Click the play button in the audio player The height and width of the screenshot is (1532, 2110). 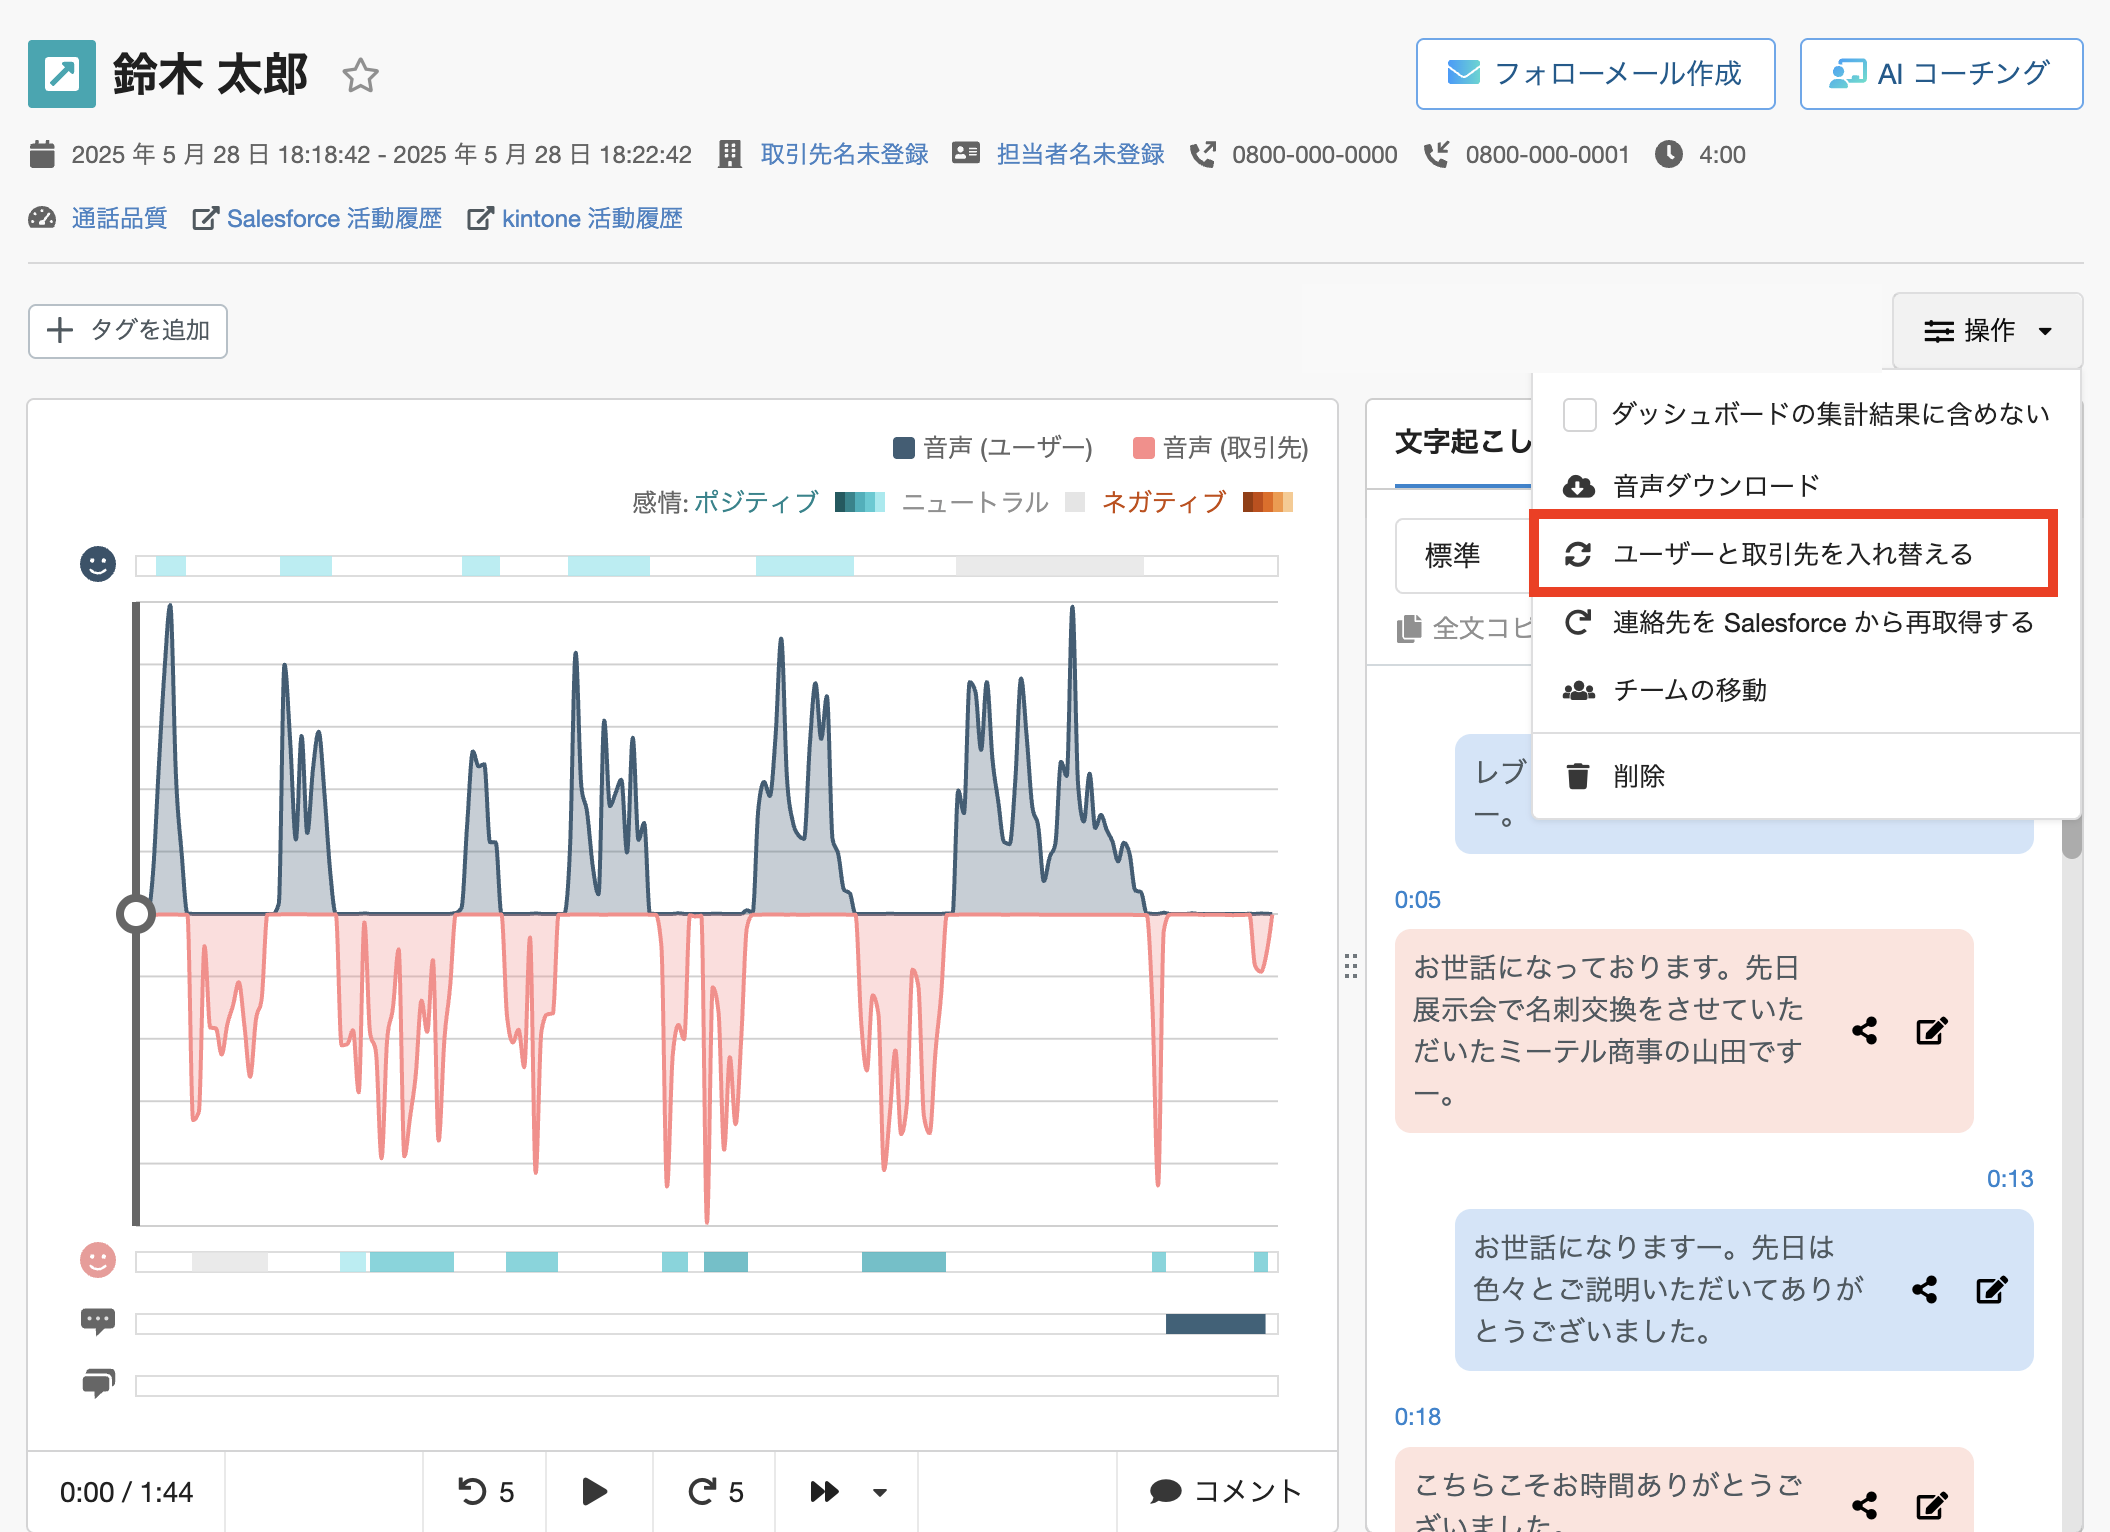pyautogui.click(x=595, y=1492)
